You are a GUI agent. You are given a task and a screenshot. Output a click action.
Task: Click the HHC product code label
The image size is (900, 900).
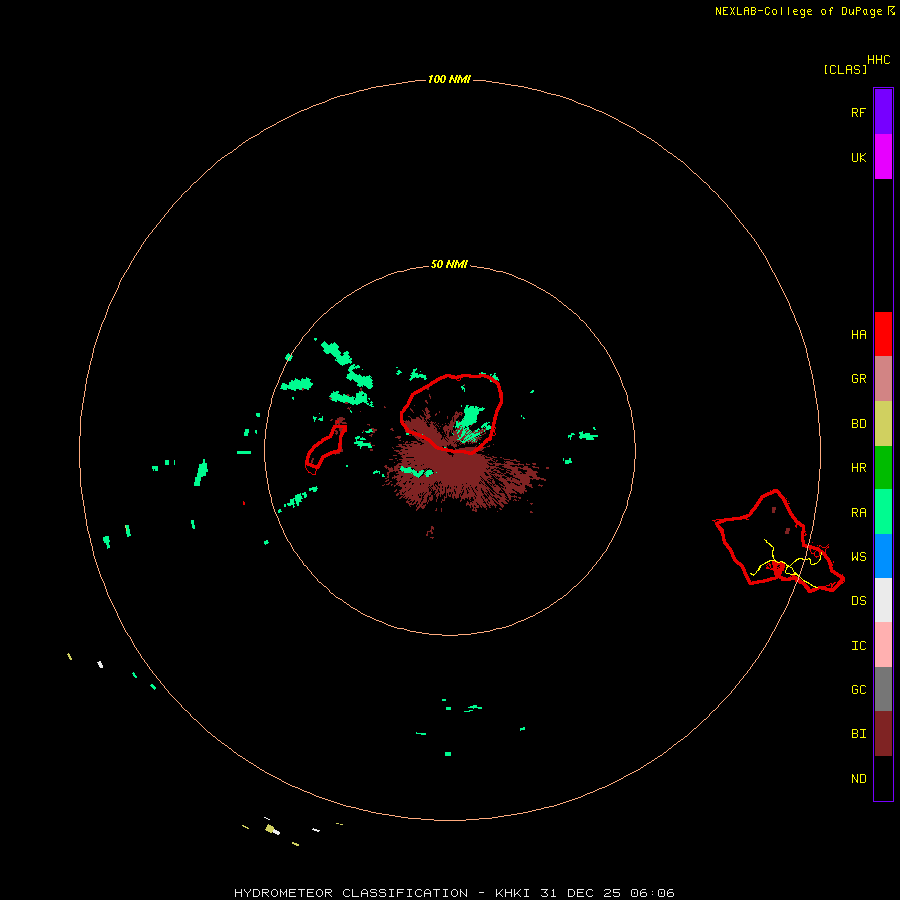point(878,60)
